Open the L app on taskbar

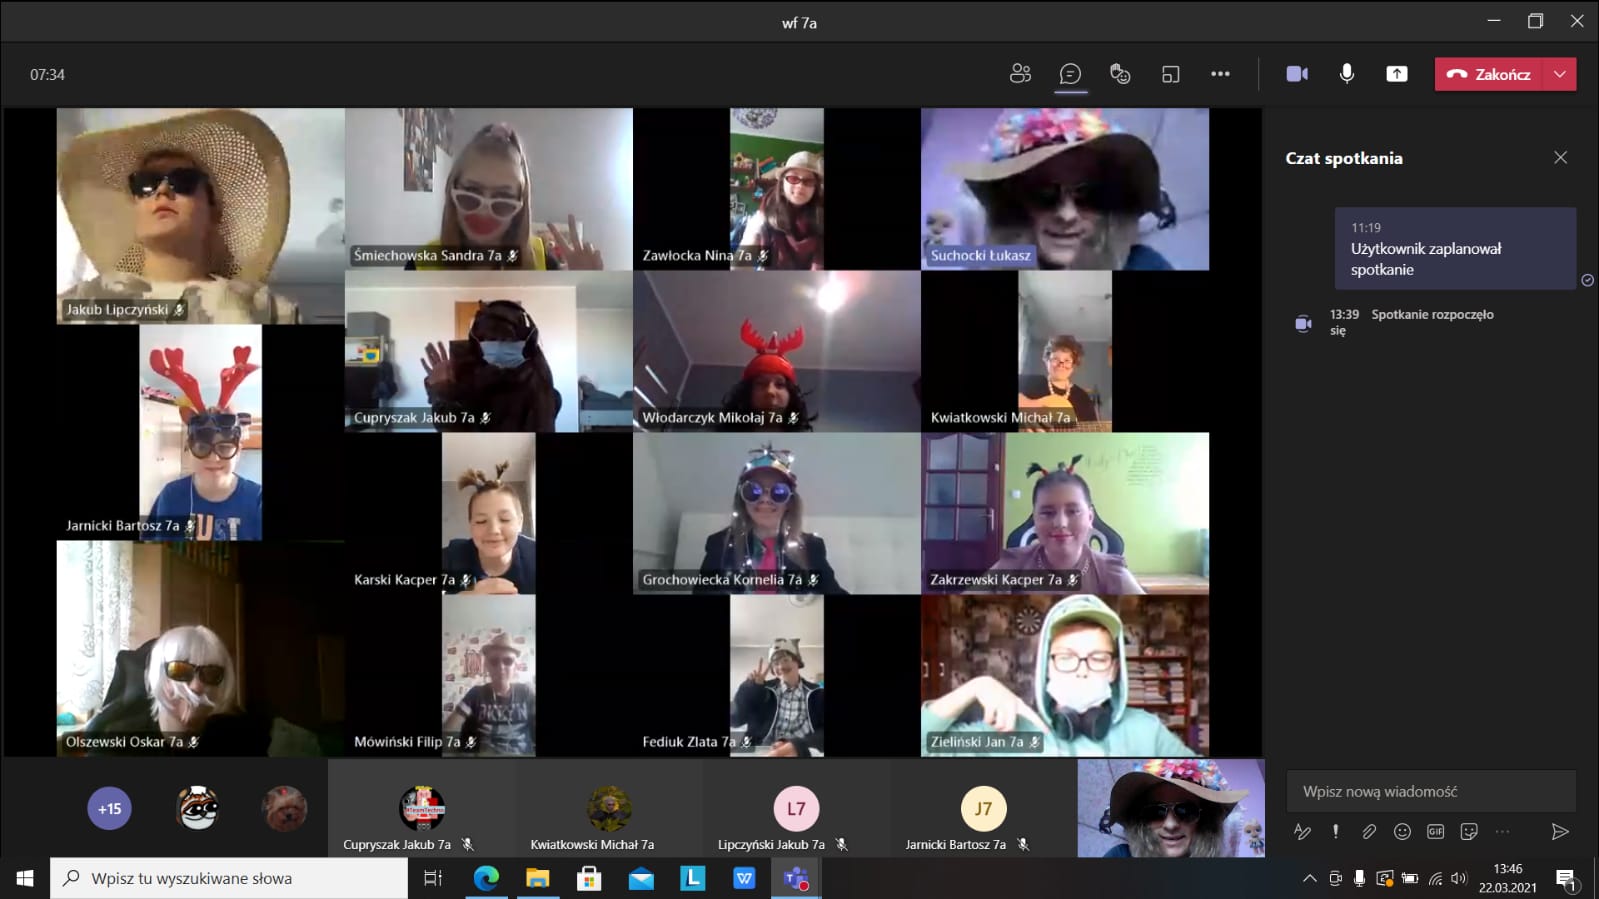(692, 878)
